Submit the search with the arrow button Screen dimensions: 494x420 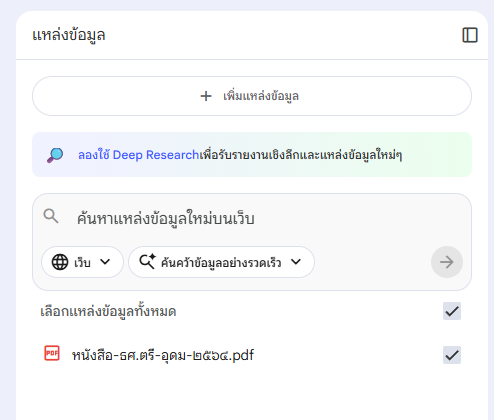447,262
